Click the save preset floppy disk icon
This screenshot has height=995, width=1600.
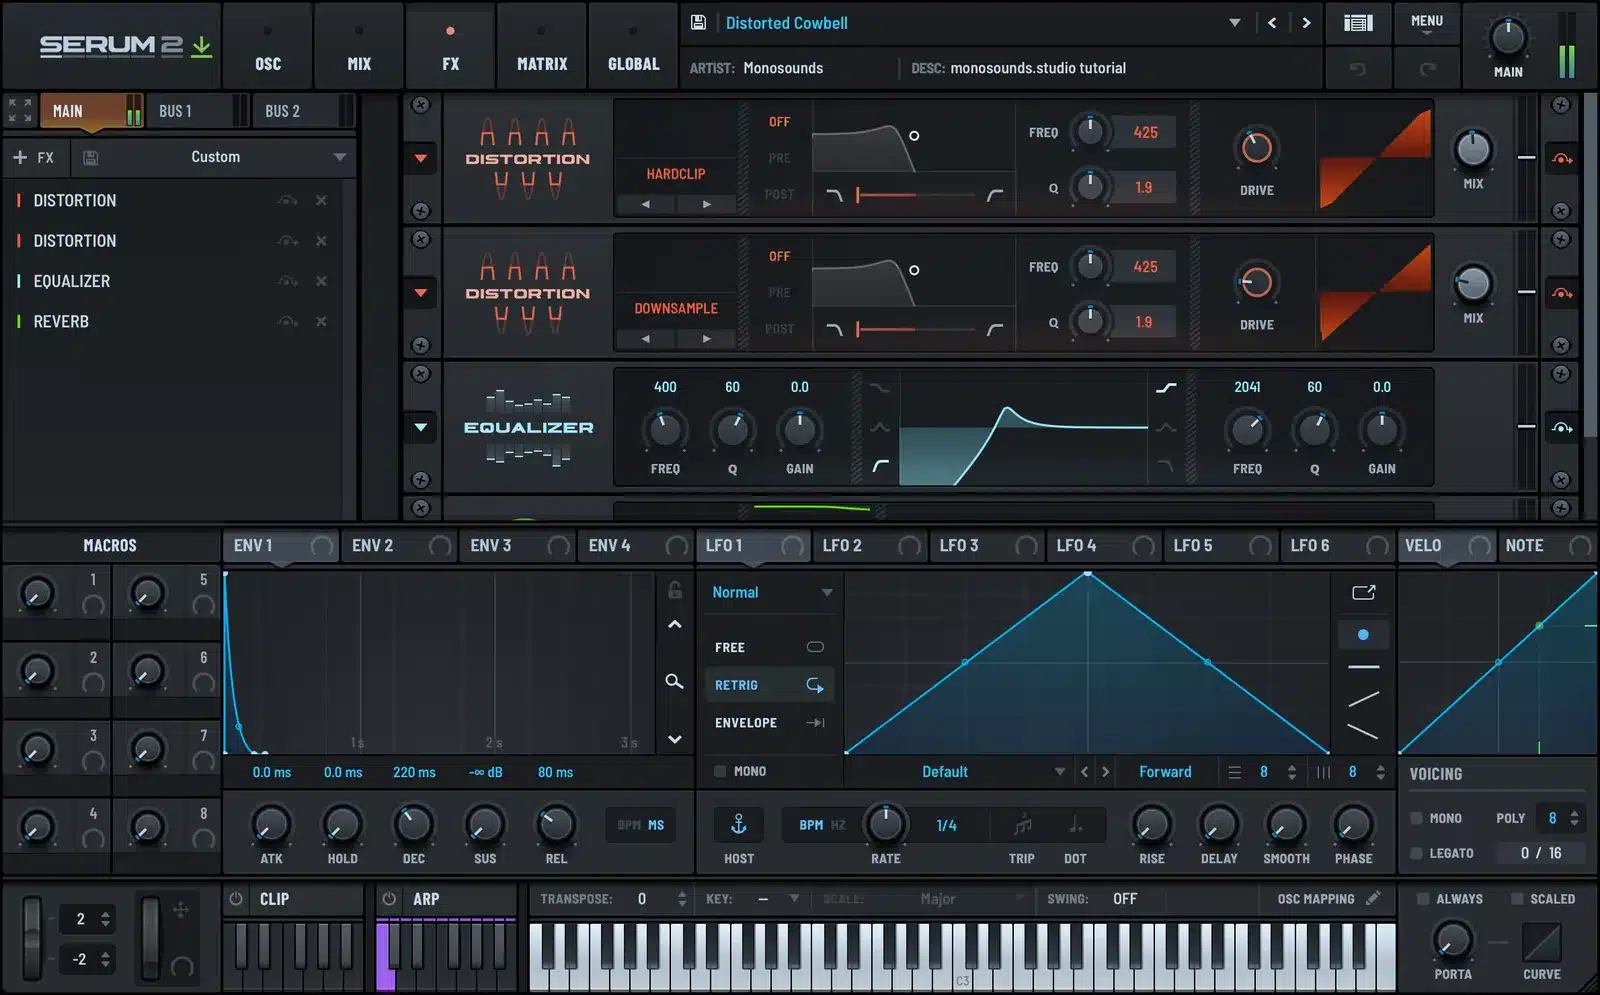click(699, 22)
